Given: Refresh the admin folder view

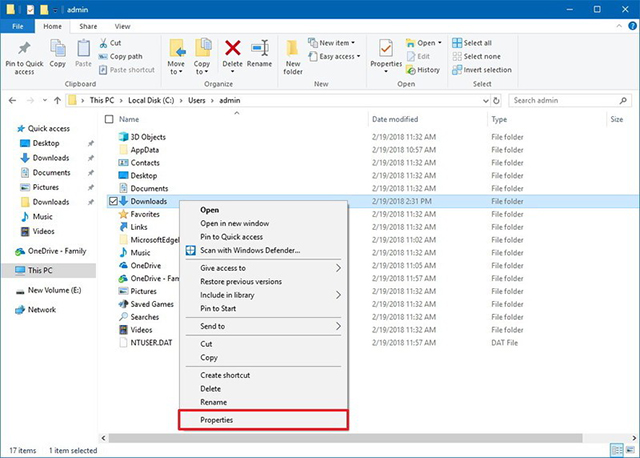Looking at the screenshot, I should point(496,100).
